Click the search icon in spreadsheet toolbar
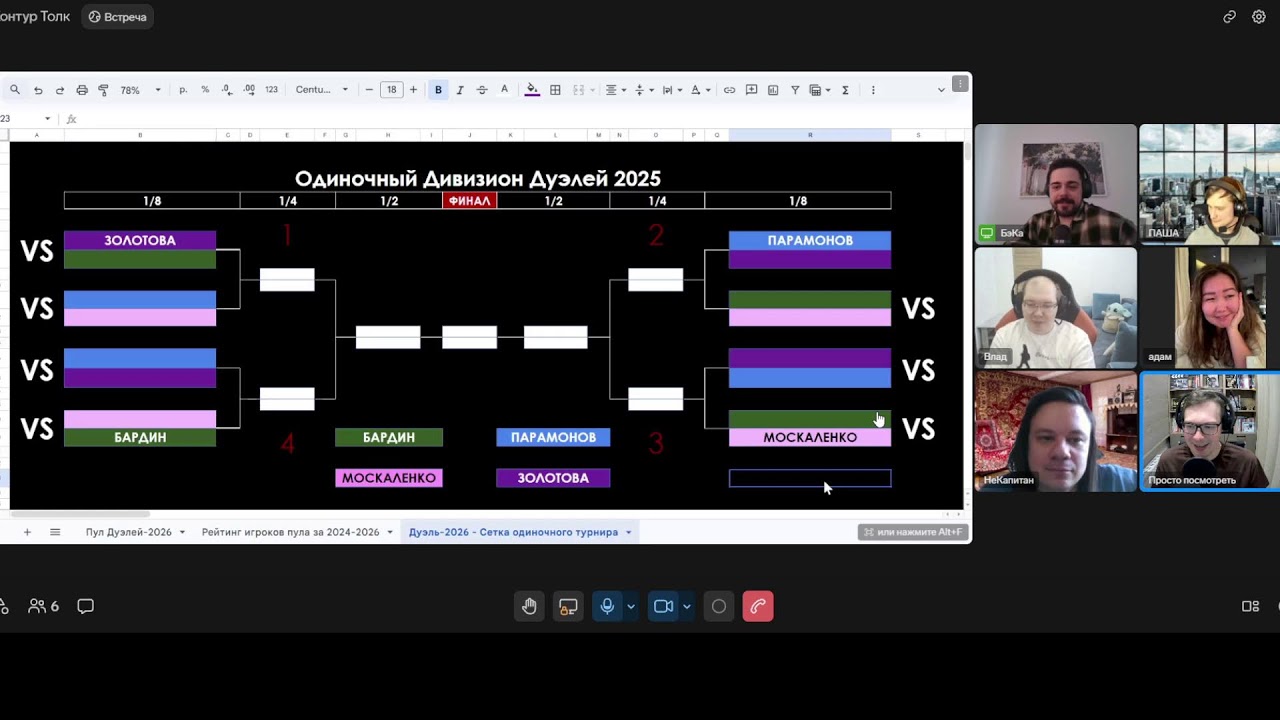 pos(15,90)
